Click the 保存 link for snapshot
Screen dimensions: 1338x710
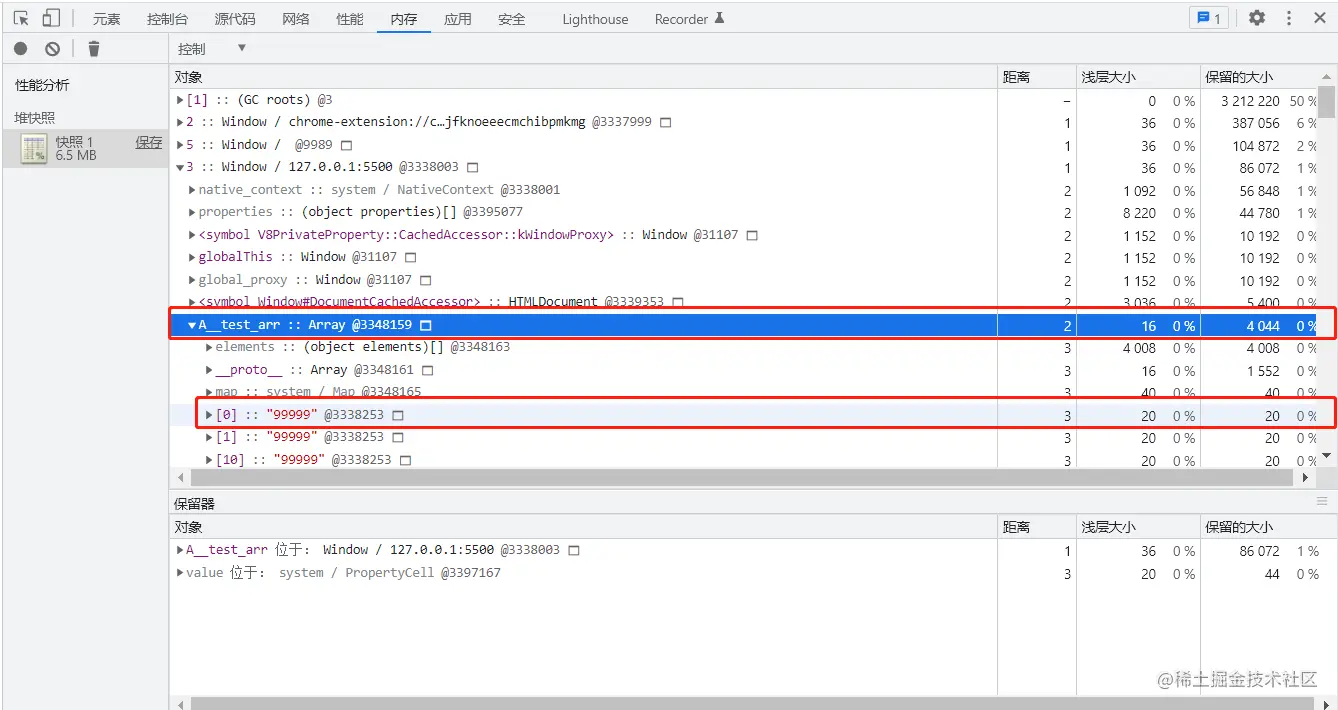pos(149,142)
